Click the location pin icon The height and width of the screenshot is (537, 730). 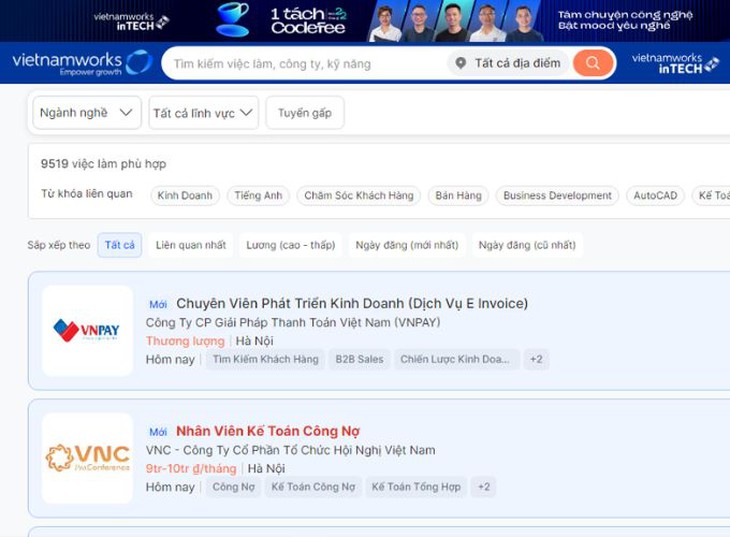click(460, 63)
